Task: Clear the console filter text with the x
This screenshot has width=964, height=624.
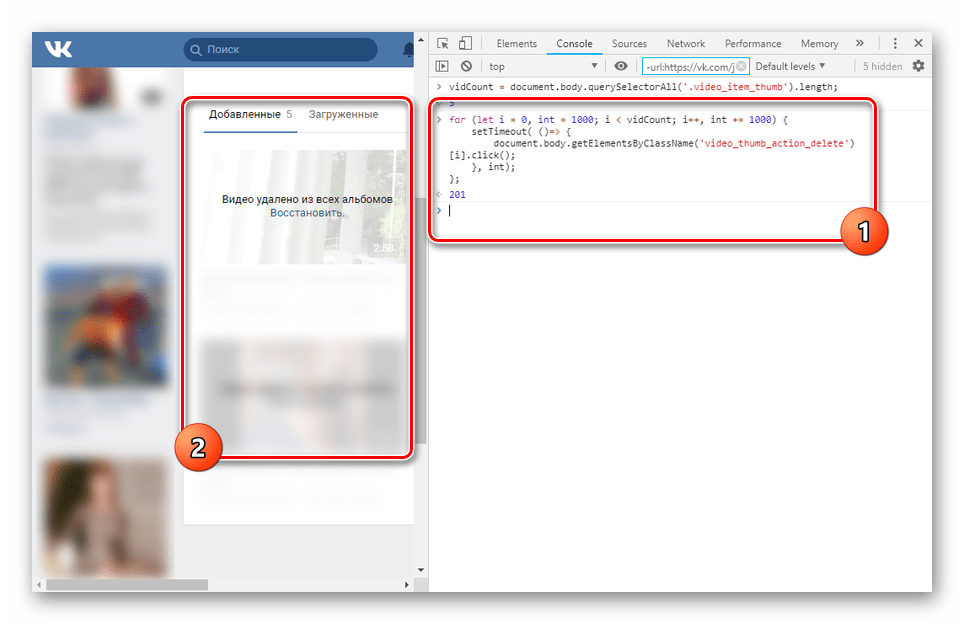Action: [x=741, y=67]
